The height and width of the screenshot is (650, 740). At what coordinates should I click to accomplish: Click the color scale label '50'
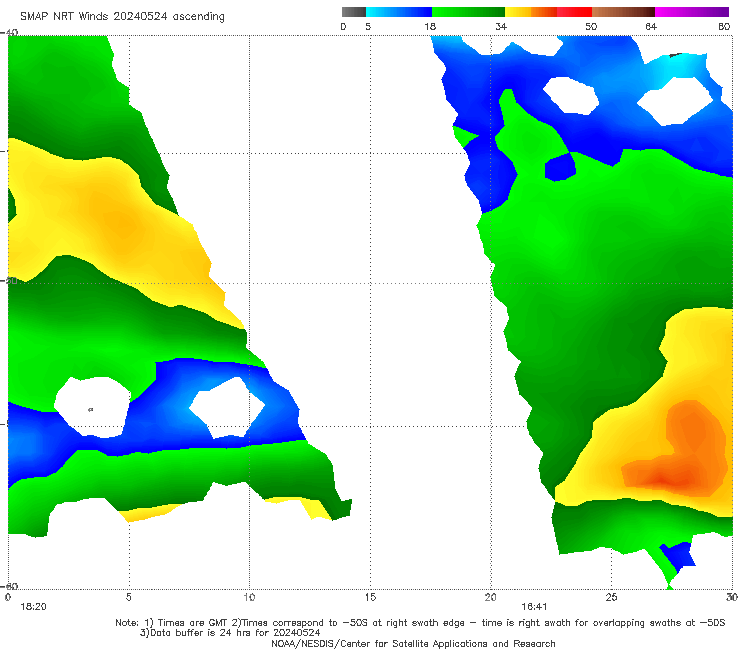click(x=591, y=27)
